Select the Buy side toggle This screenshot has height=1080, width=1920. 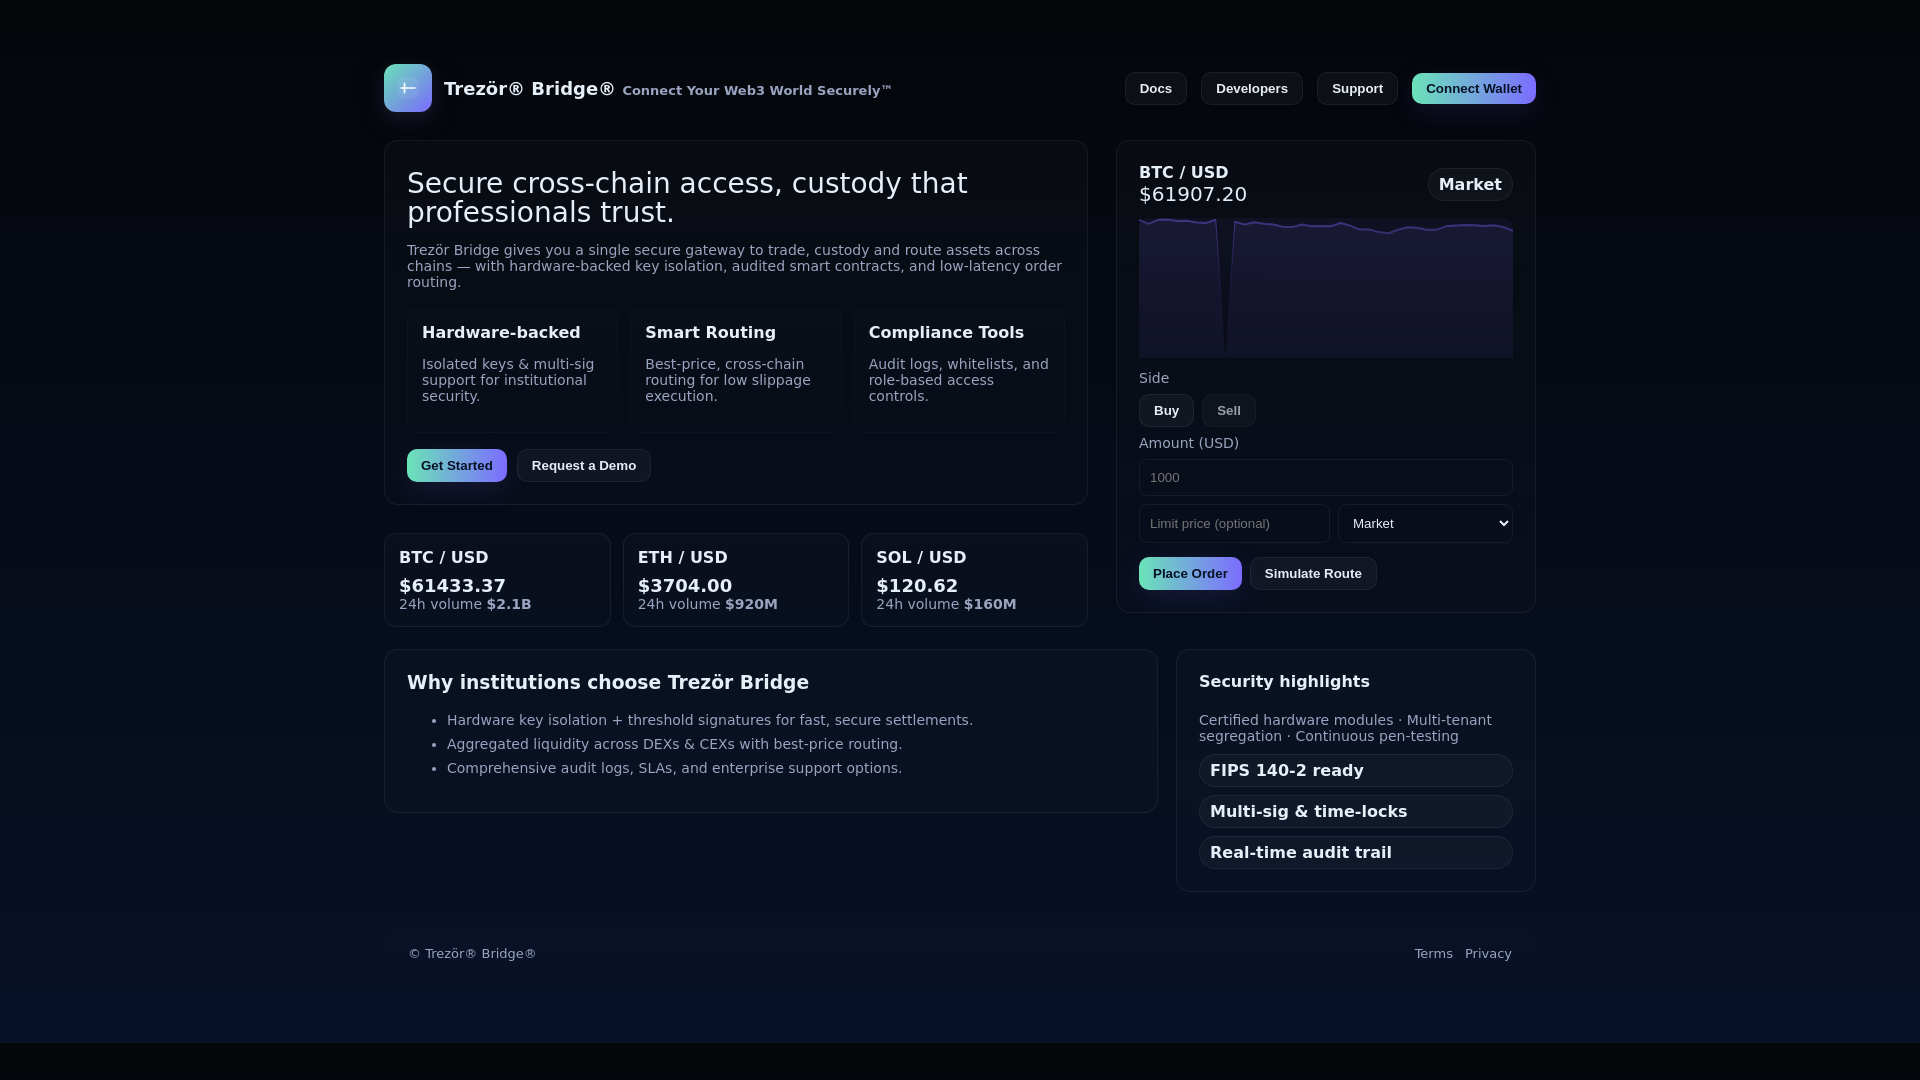pyautogui.click(x=1166, y=411)
